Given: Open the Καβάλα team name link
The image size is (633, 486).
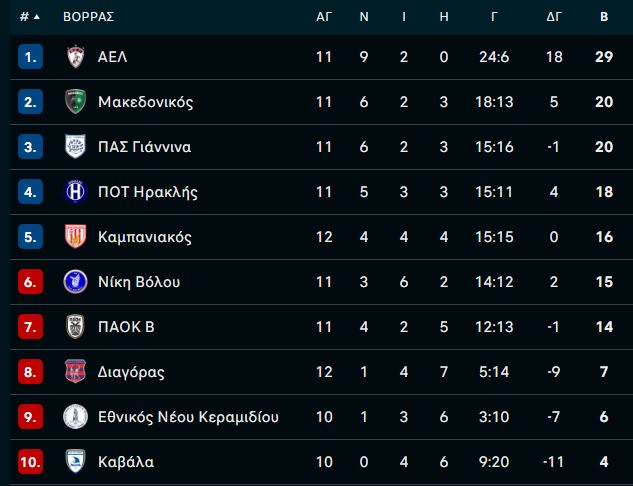Looking at the screenshot, I should (x=126, y=462).
